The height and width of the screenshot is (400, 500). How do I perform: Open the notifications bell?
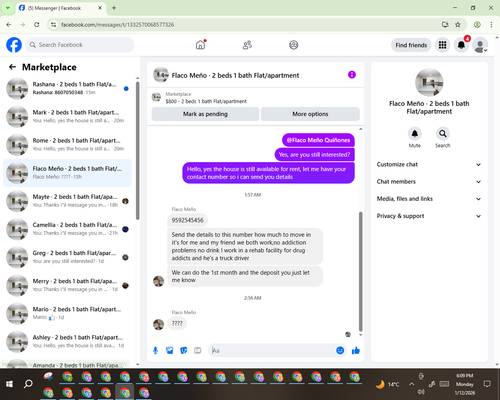[461, 45]
